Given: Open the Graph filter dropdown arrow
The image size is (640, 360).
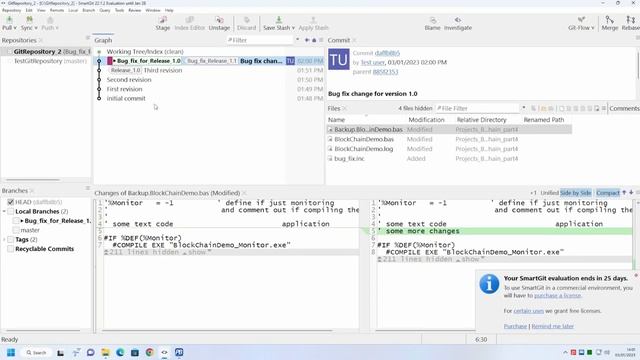Looking at the screenshot, I should (298, 40).
